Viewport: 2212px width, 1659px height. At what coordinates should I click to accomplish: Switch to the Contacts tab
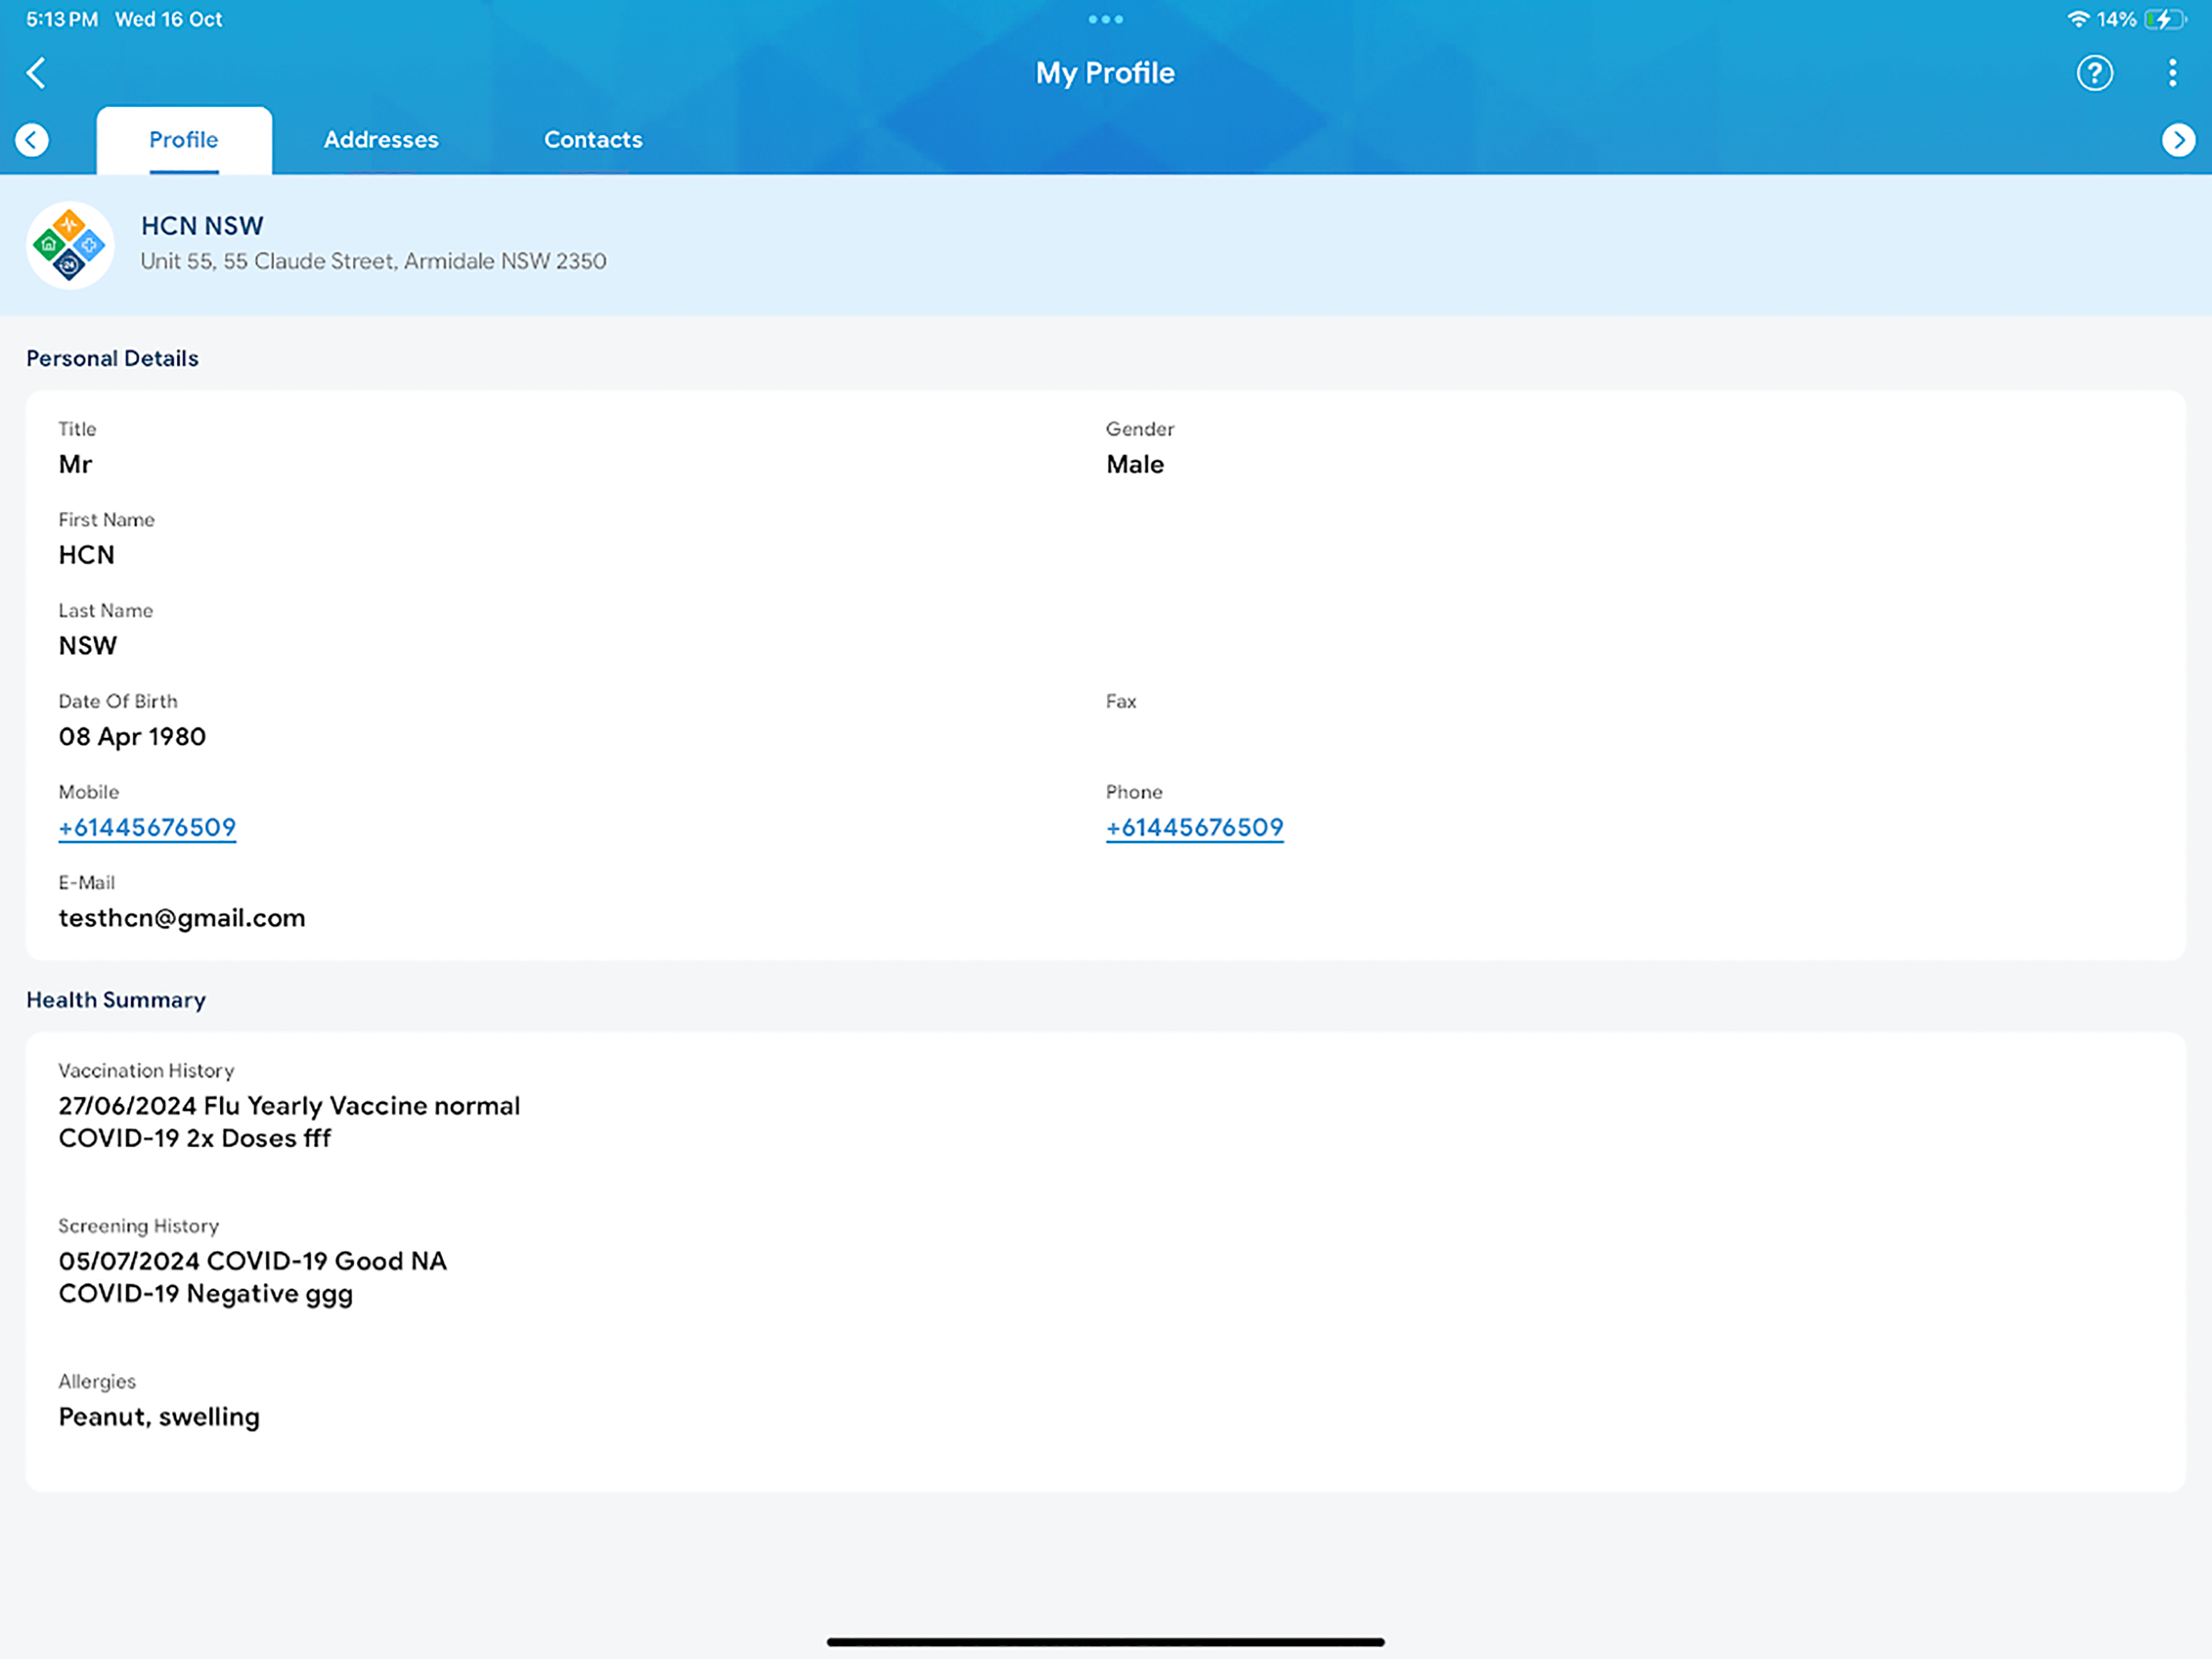593,140
